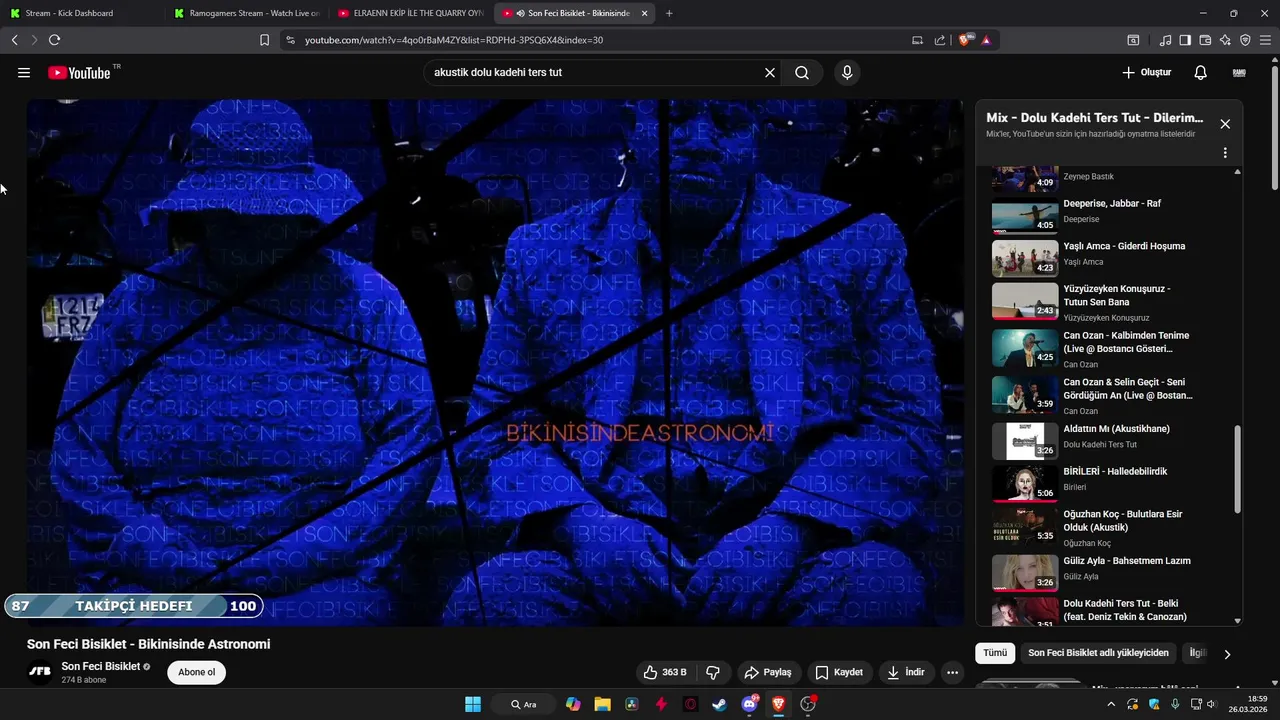Open Brave Shields lion icon
Viewport: 1280px width, 720px height.
click(x=965, y=40)
